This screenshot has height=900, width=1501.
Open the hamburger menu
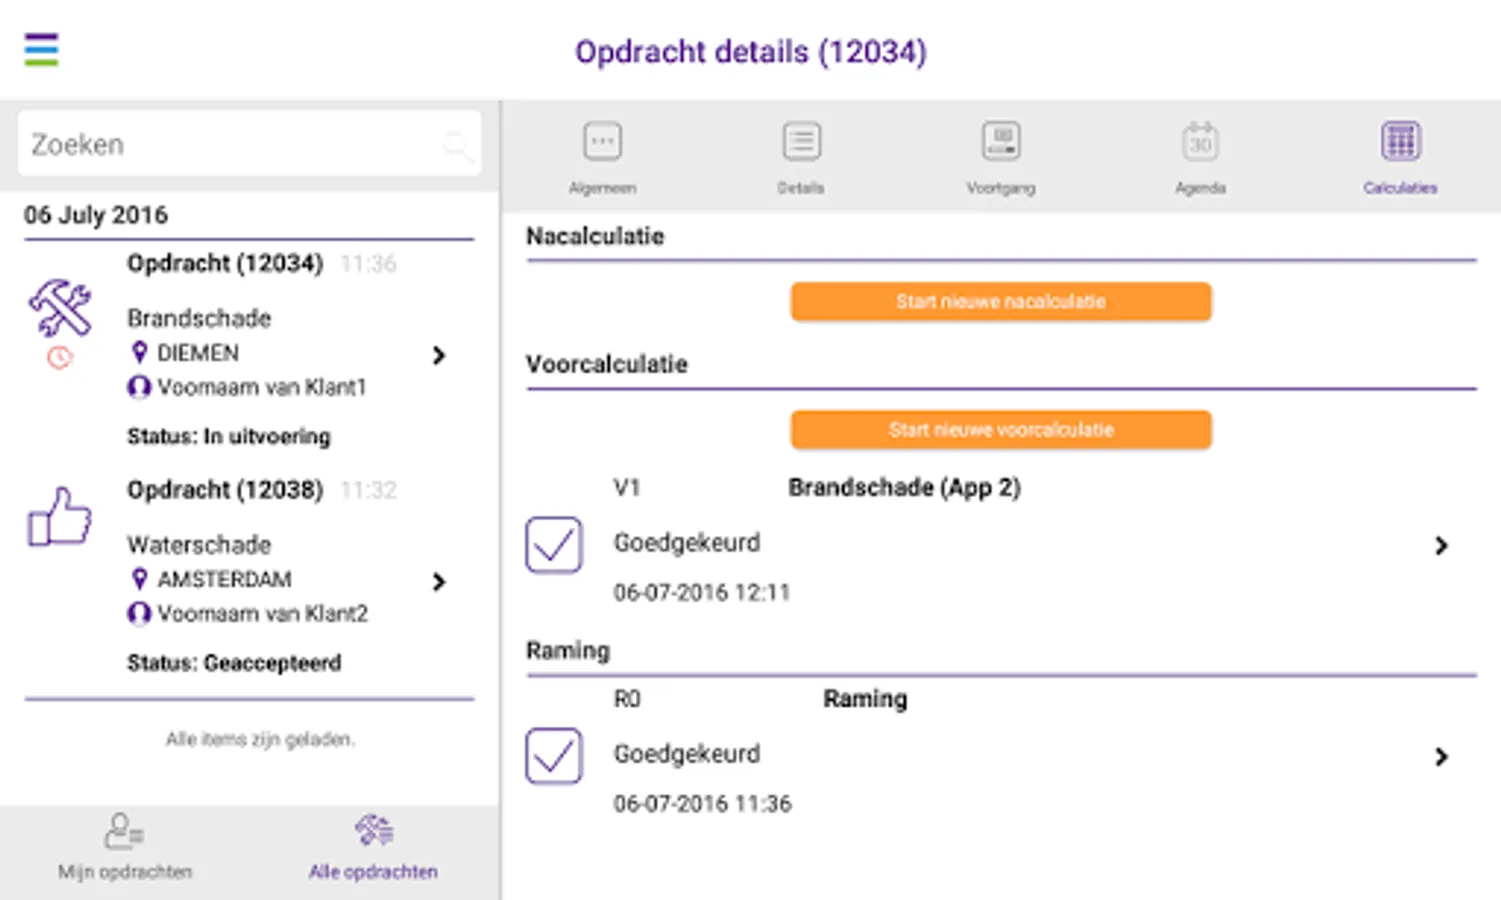pos(41,49)
